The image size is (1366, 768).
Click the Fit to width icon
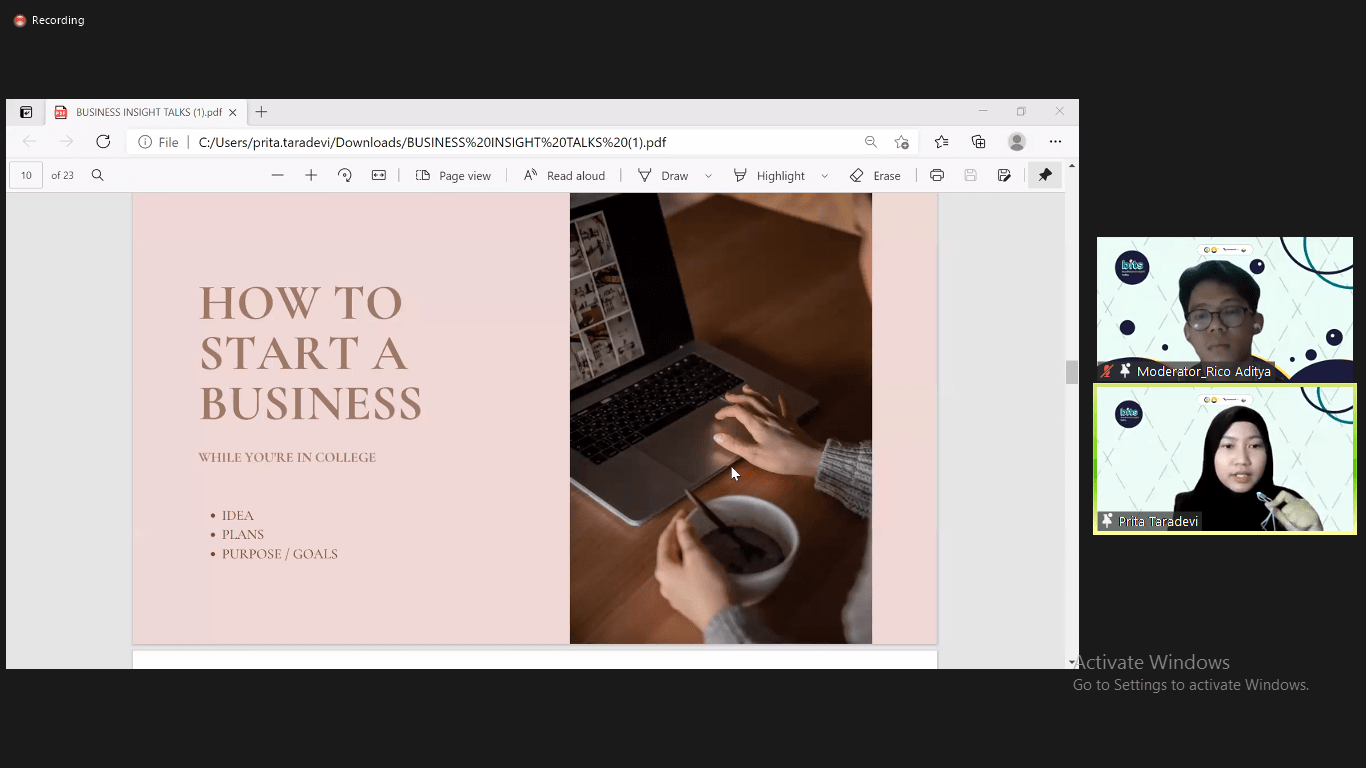(x=379, y=175)
